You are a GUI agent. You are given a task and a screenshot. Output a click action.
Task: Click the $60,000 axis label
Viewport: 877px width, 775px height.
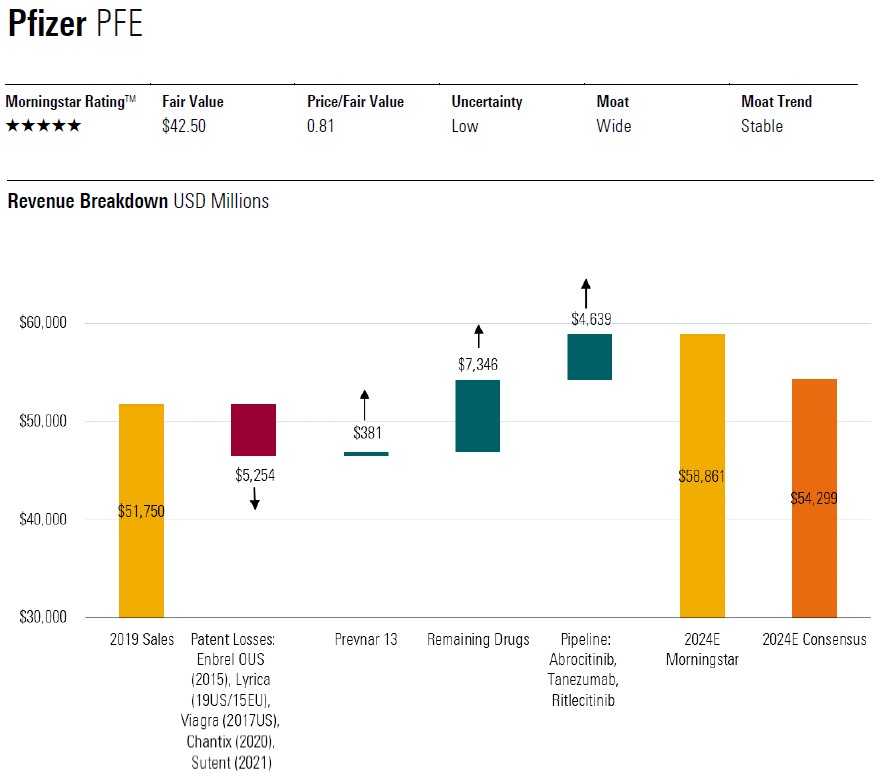42,323
